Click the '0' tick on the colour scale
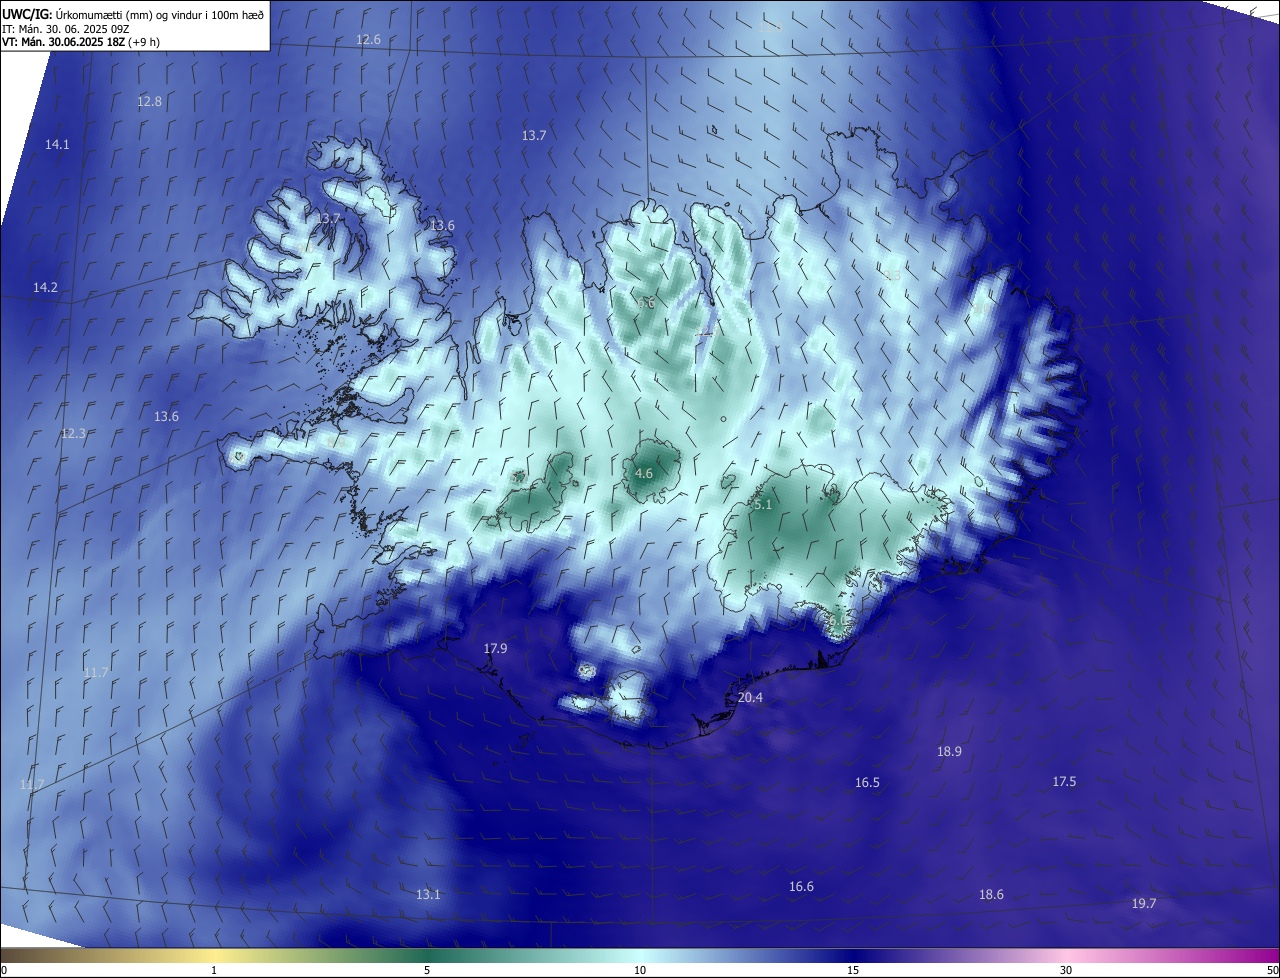 click(x=4, y=970)
